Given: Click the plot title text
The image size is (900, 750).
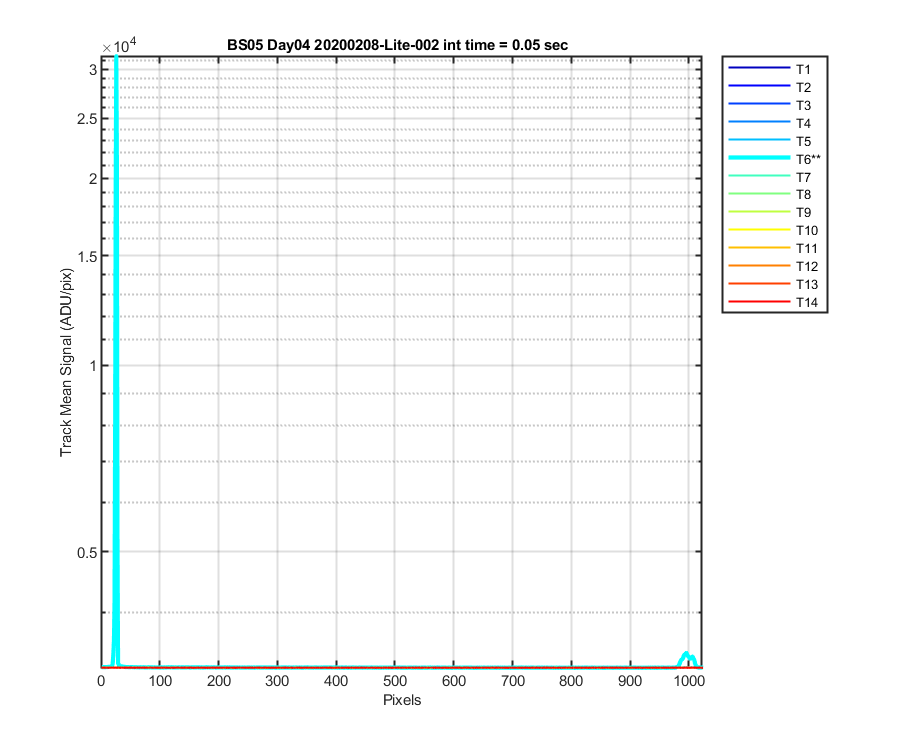Looking at the screenshot, I should 397,45.
